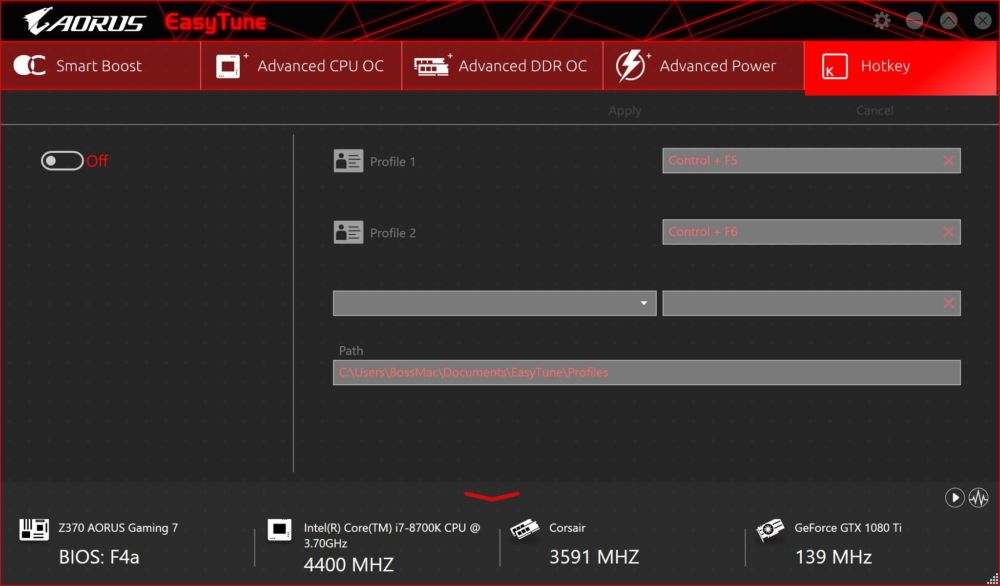Go to the Advanced Power tab
The height and width of the screenshot is (586, 1000).
703,66
